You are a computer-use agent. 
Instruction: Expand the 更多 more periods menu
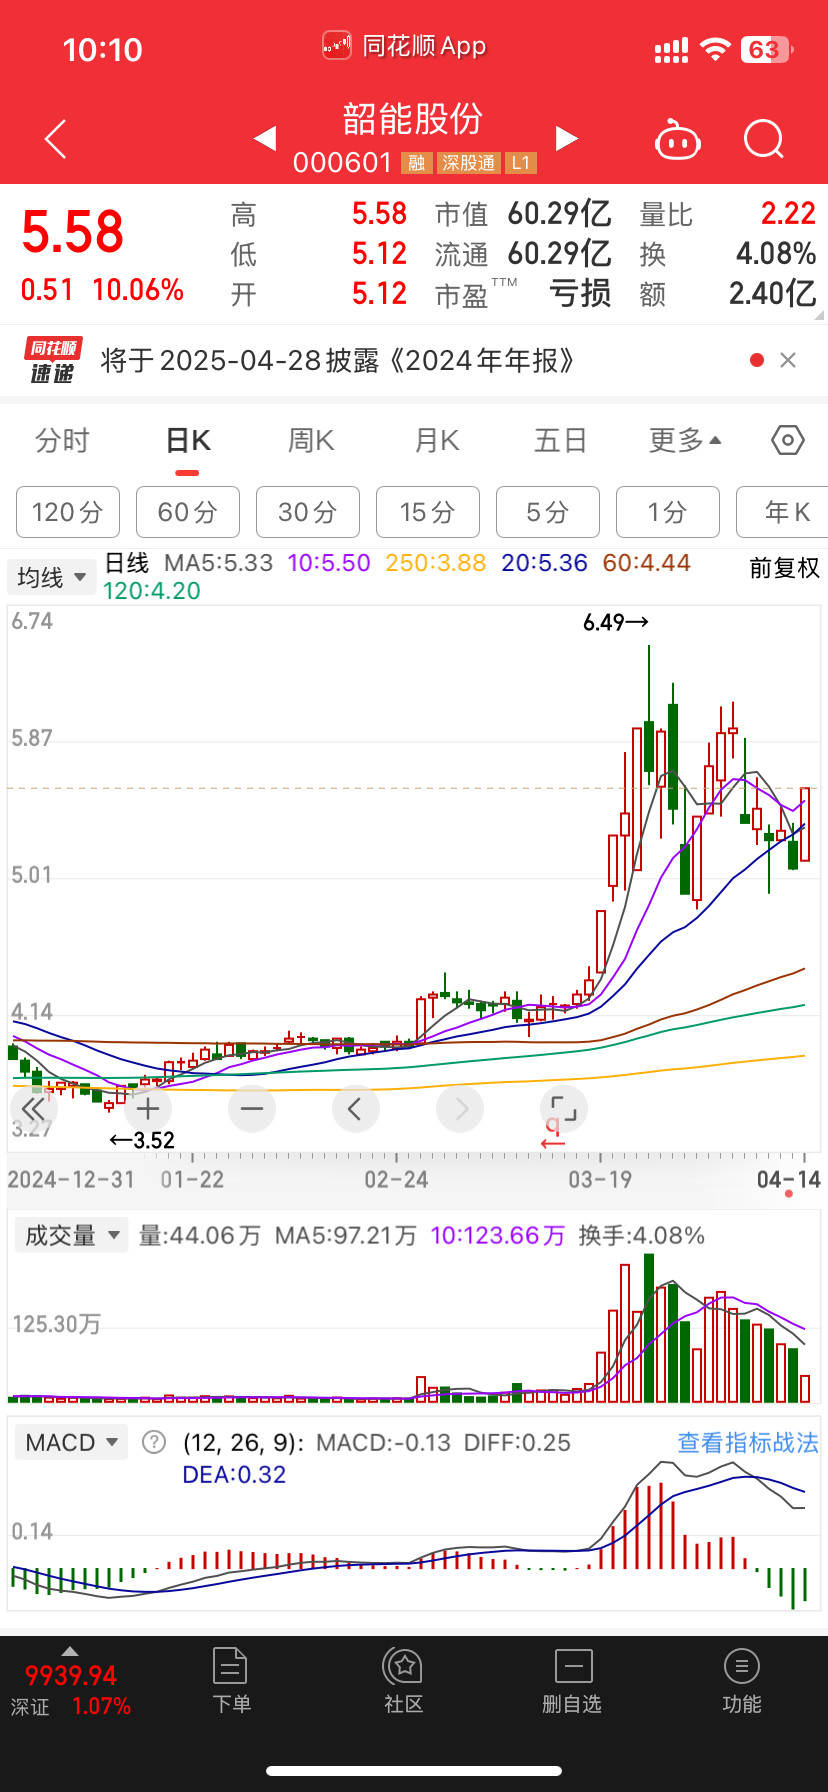[x=685, y=440]
